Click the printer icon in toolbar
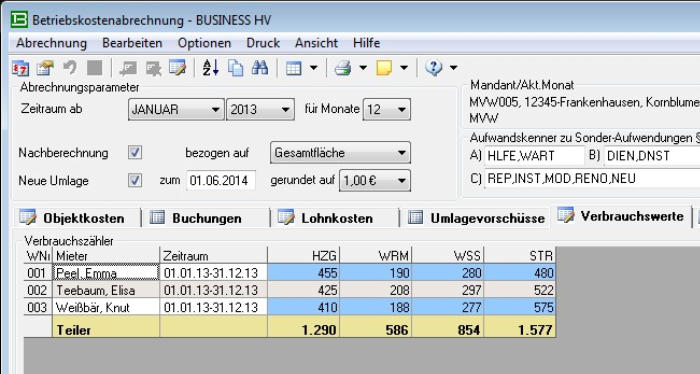The width and height of the screenshot is (700, 374). 343,68
